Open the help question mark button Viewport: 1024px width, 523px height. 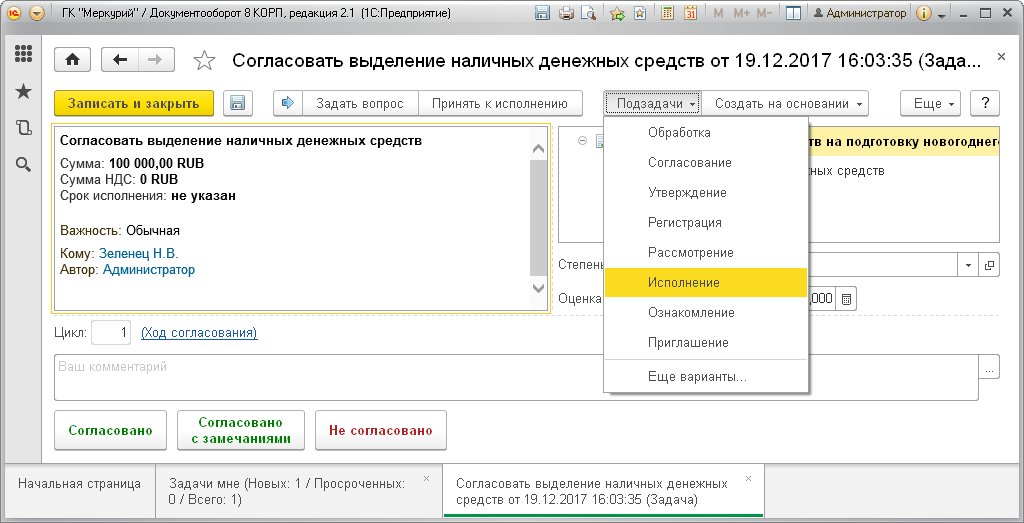pyautogui.click(x=985, y=103)
